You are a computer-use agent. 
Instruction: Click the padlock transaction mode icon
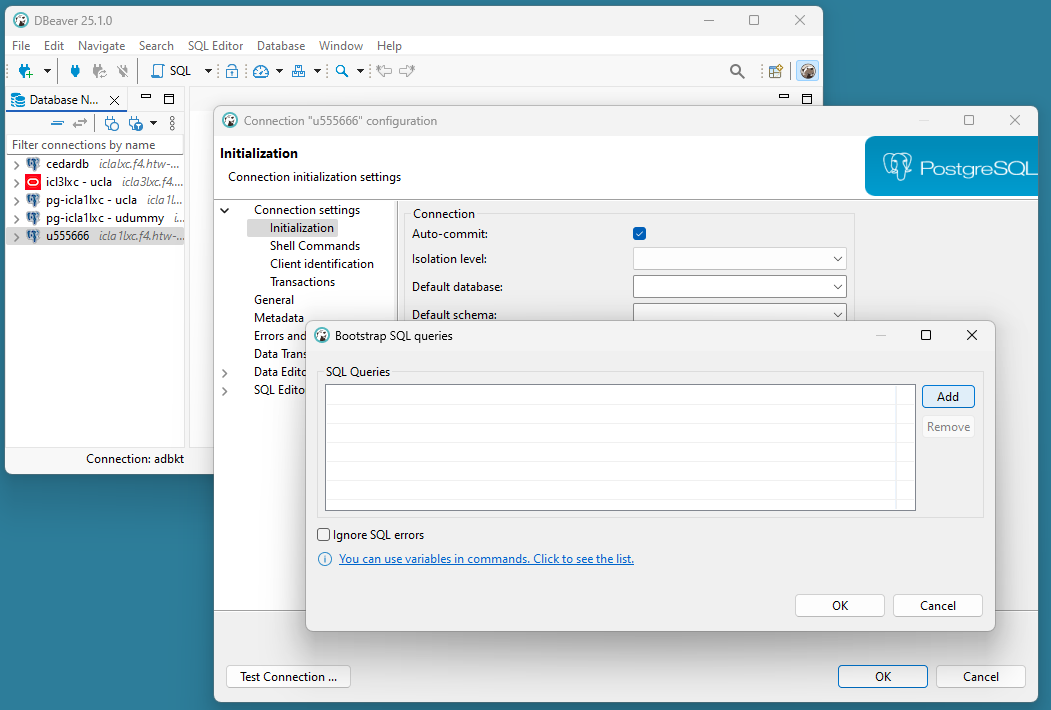232,71
